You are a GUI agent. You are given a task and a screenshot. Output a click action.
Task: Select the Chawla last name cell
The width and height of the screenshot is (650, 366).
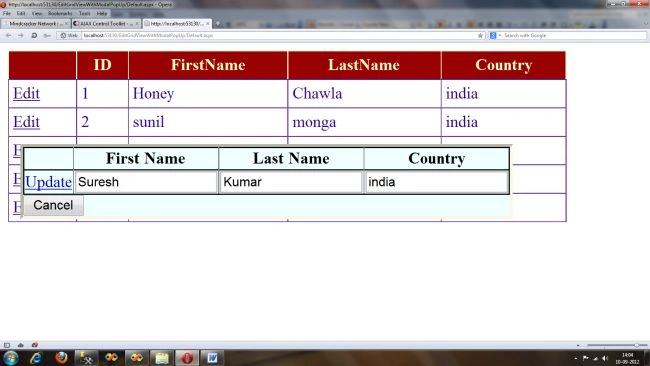click(364, 94)
